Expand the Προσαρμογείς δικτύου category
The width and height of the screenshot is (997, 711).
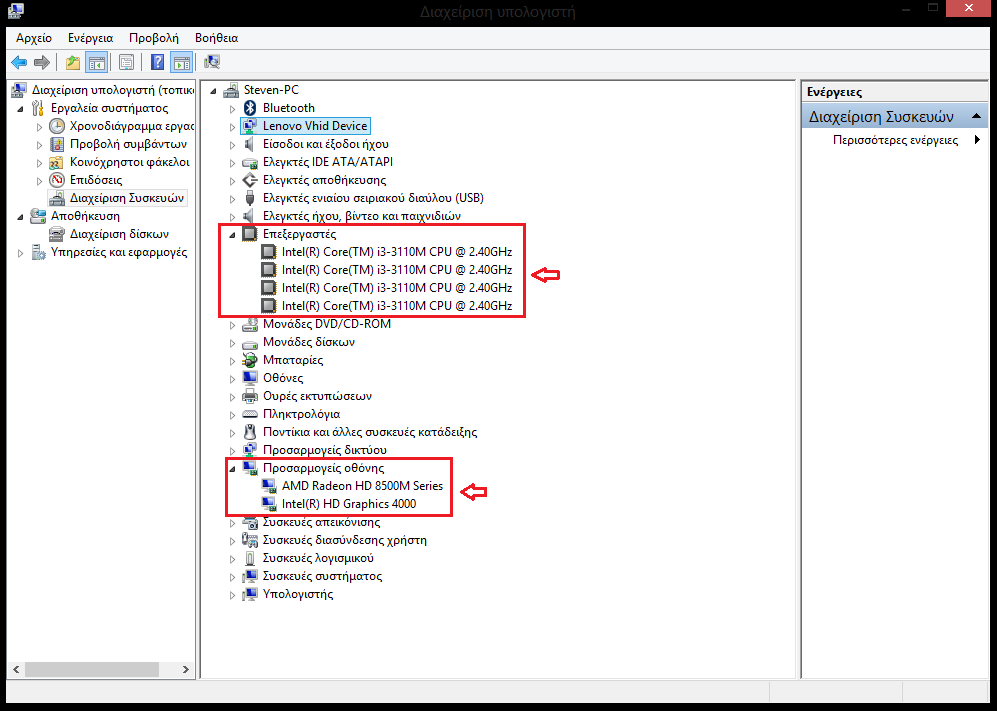pos(233,451)
